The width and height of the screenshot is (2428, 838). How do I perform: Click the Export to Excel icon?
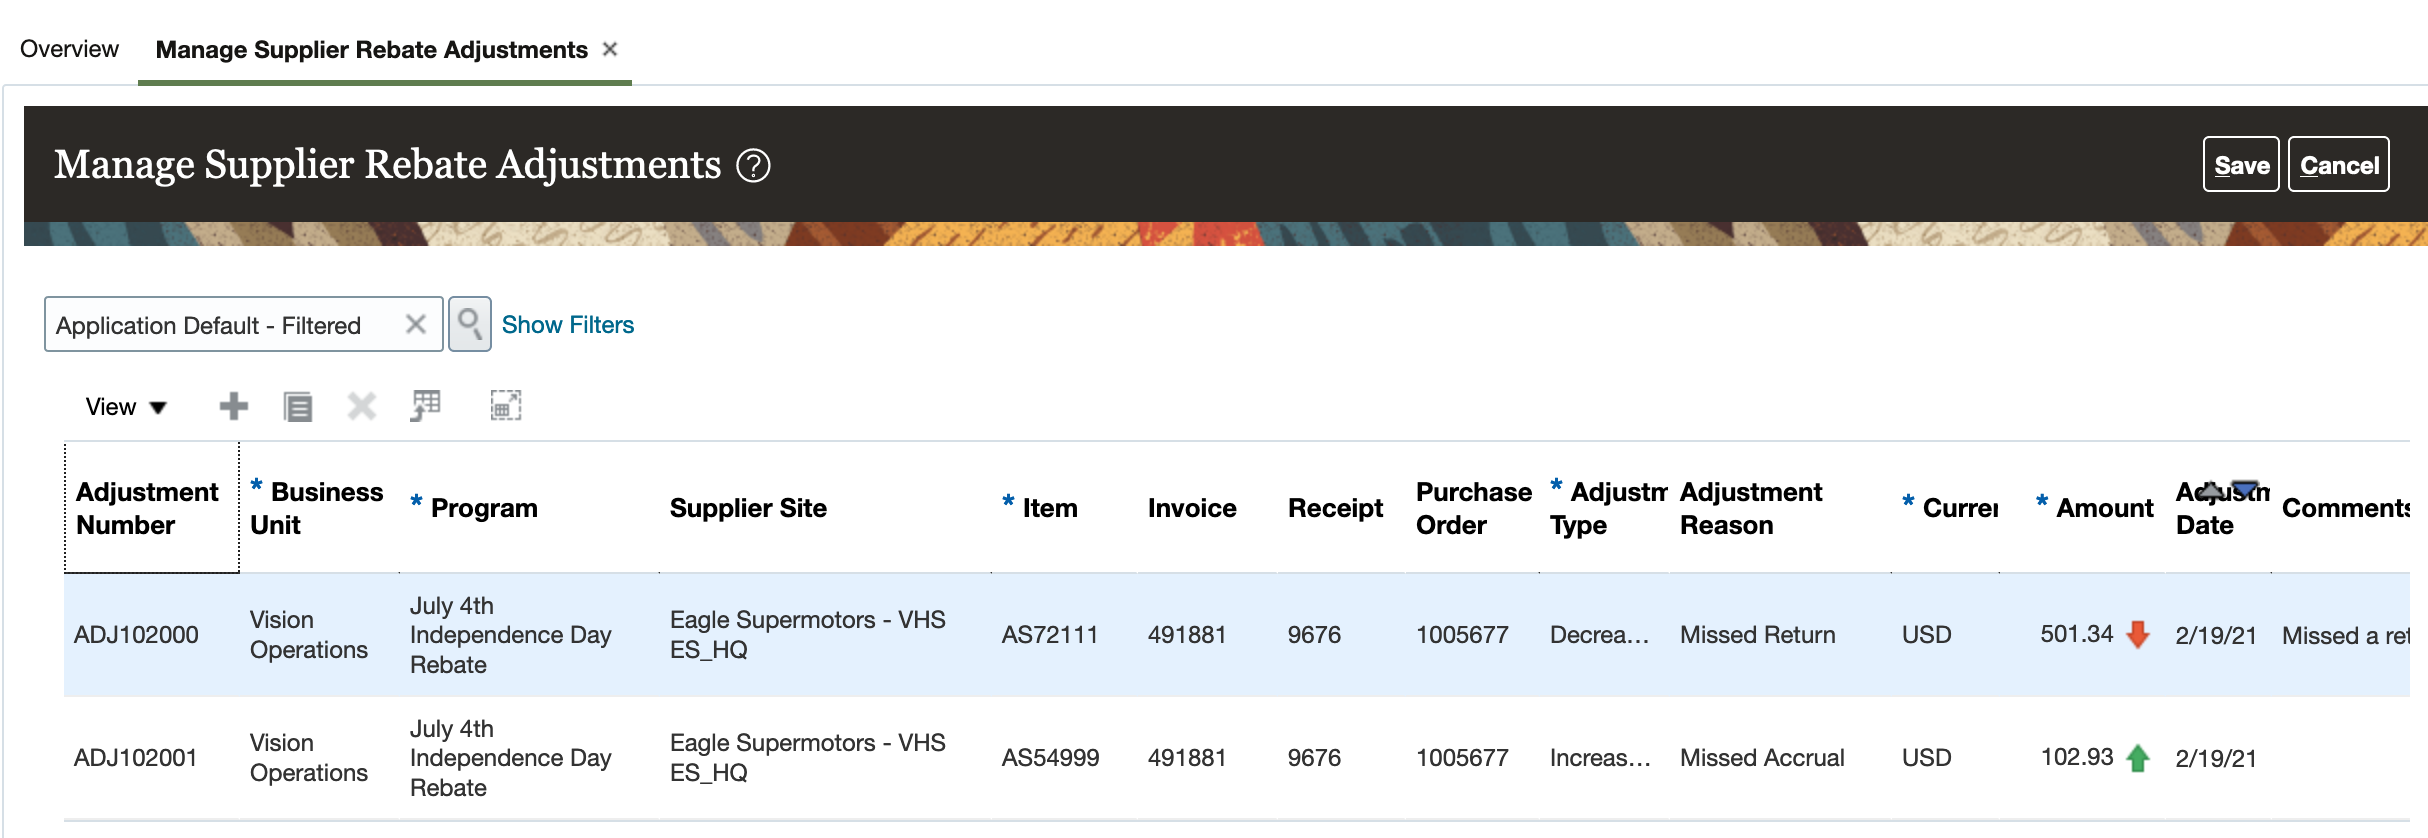point(426,406)
